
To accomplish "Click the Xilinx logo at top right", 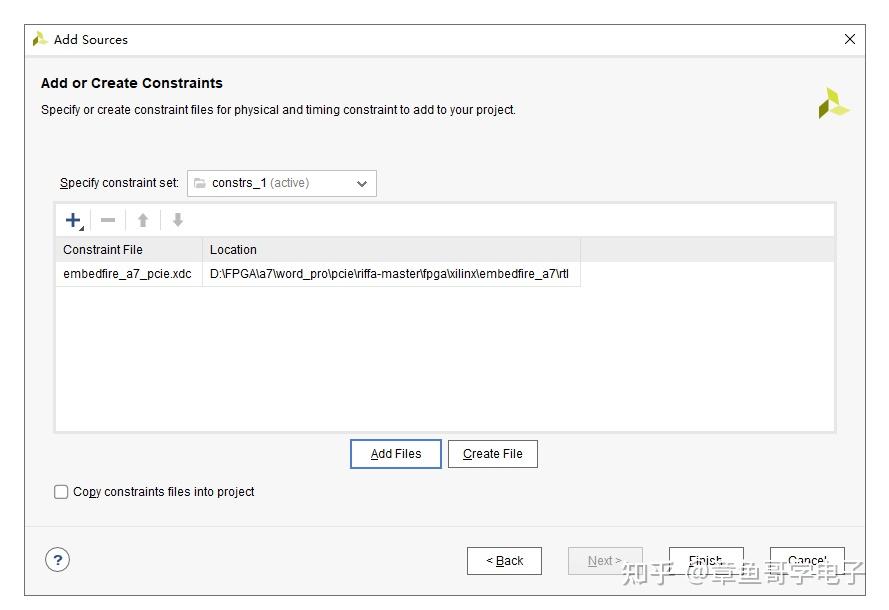I will click(833, 104).
